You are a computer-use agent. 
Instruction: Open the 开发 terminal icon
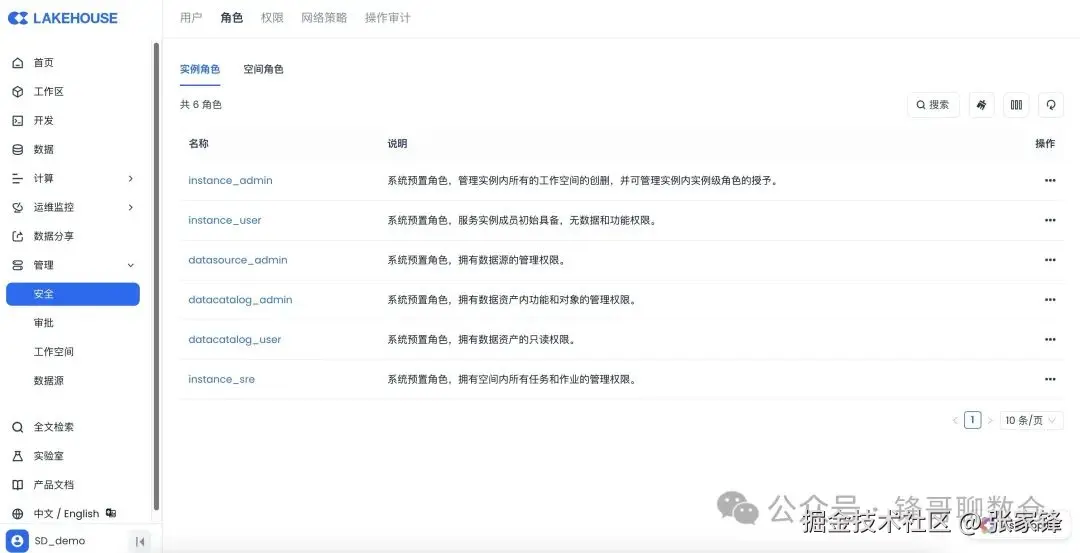tap(18, 121)
